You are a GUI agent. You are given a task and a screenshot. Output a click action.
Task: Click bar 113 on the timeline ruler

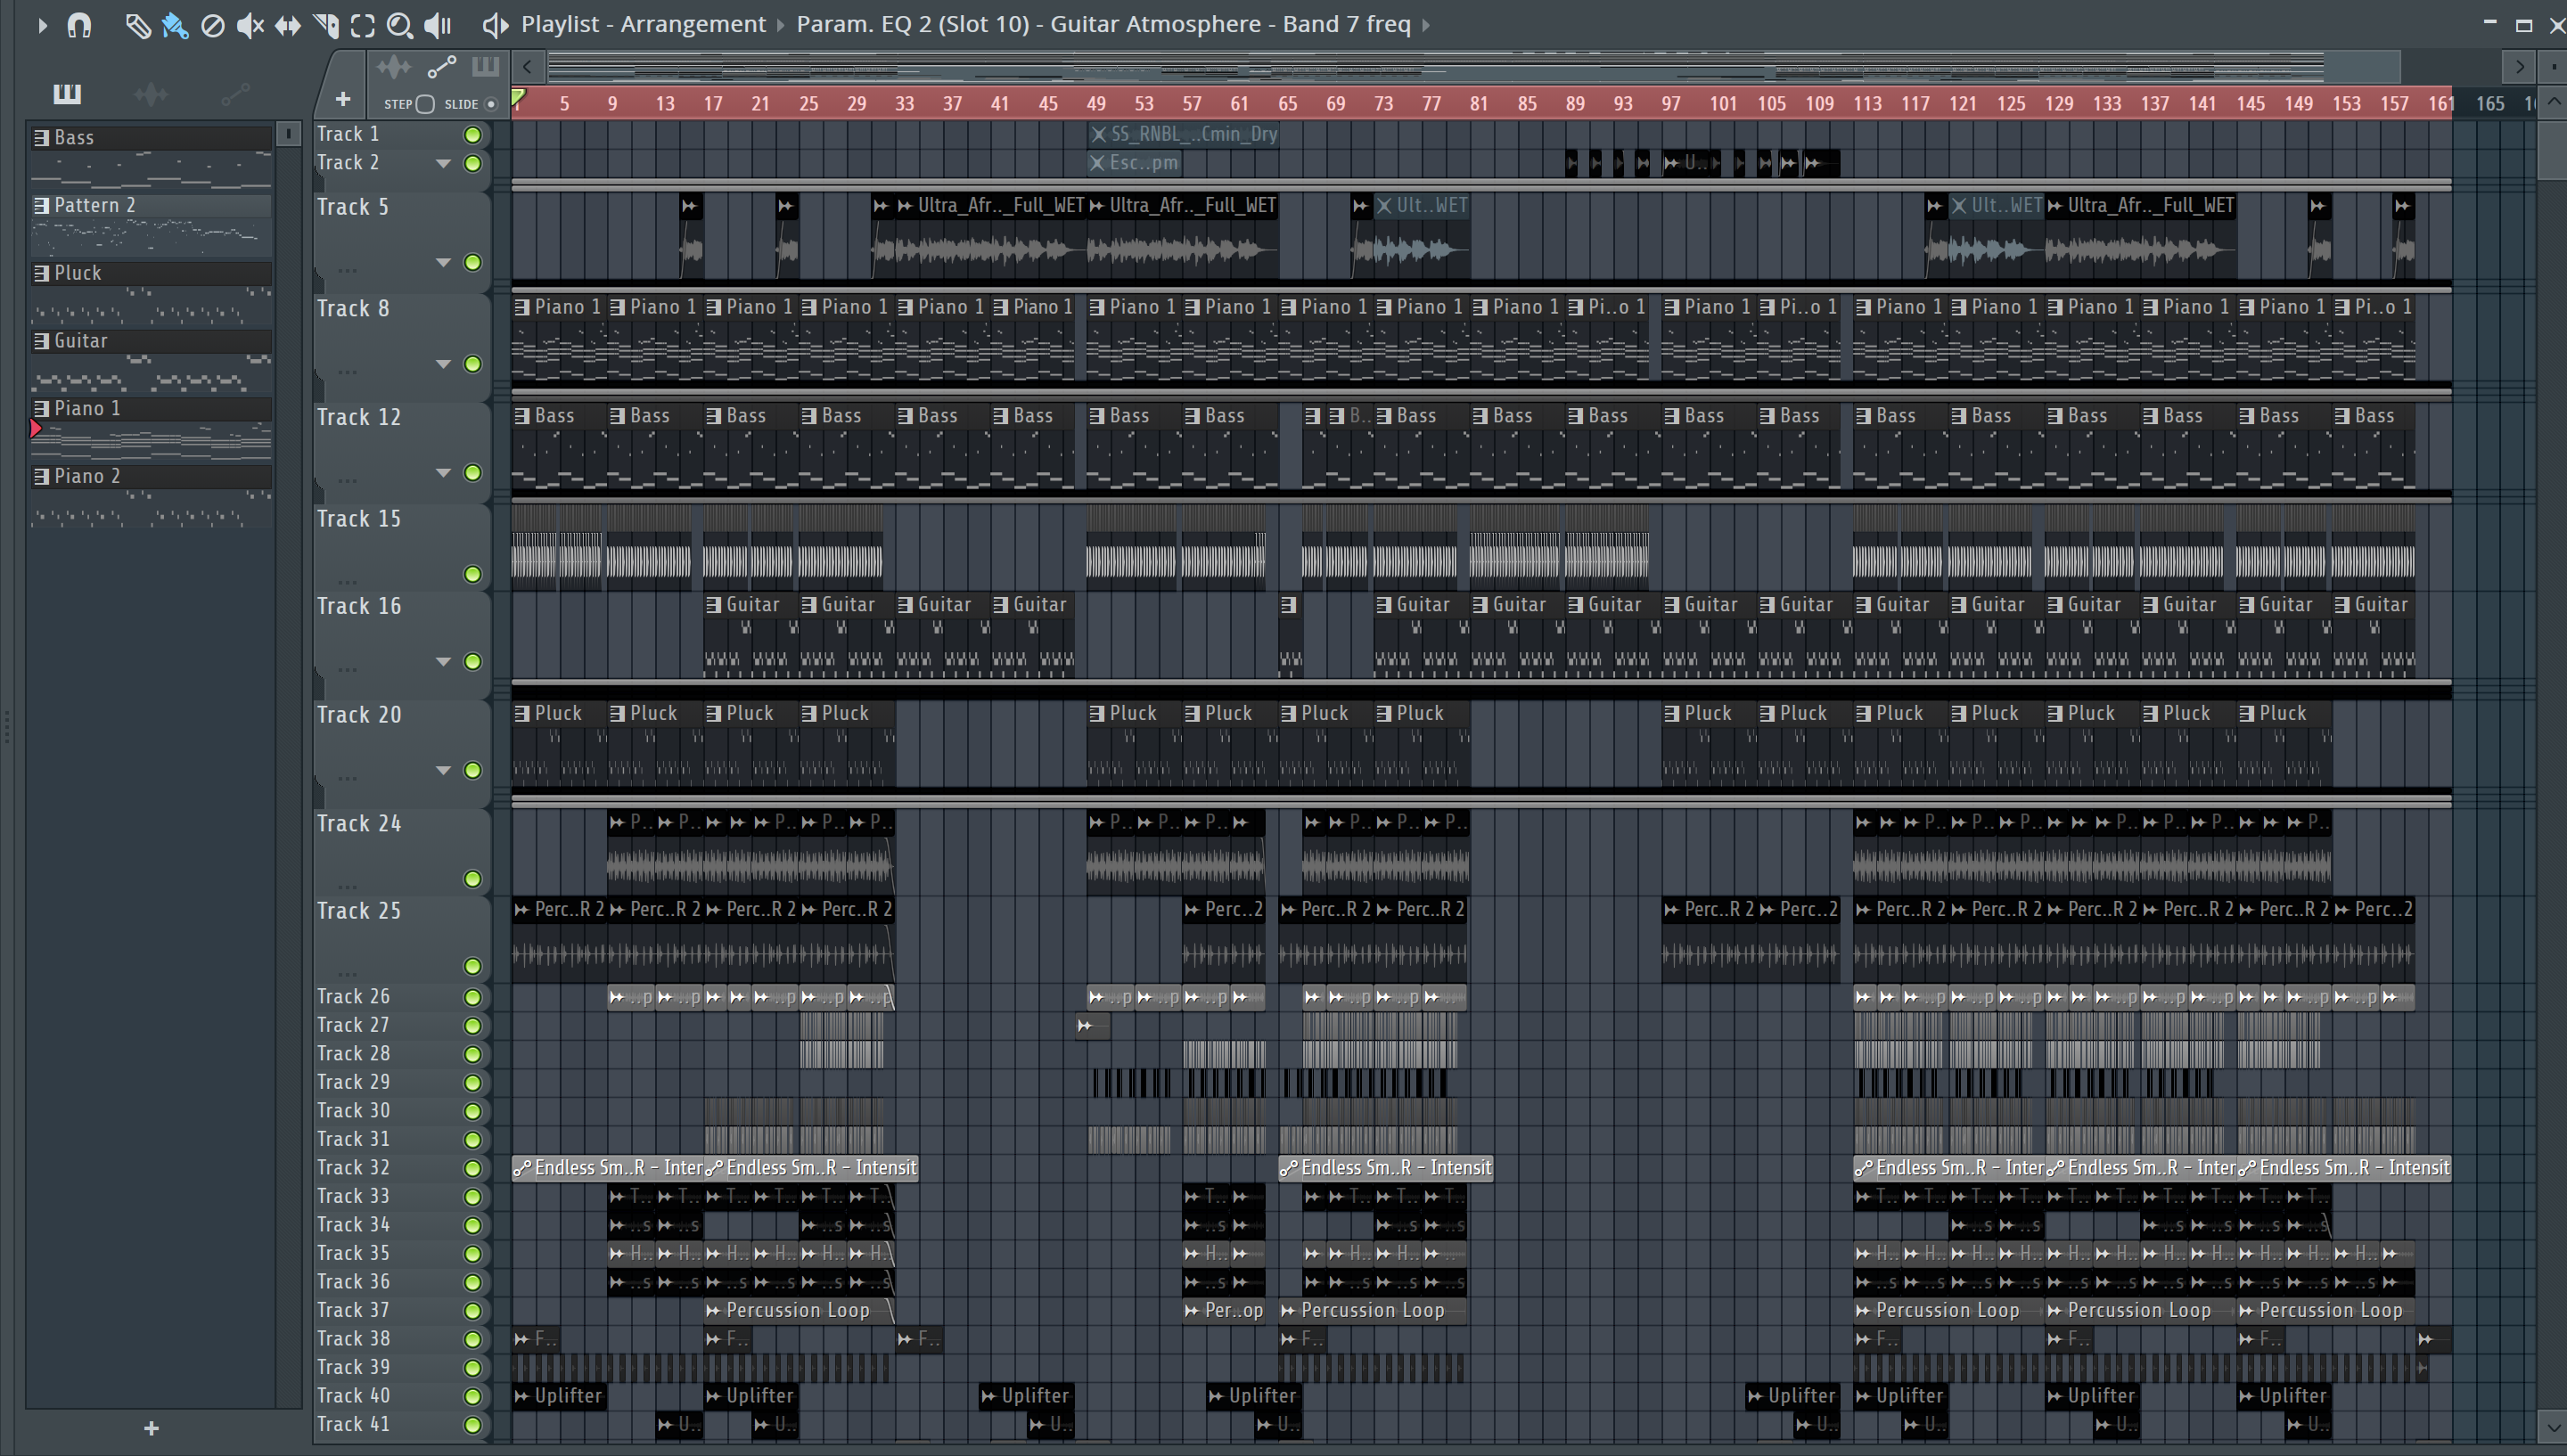(x=1867, y=104)
